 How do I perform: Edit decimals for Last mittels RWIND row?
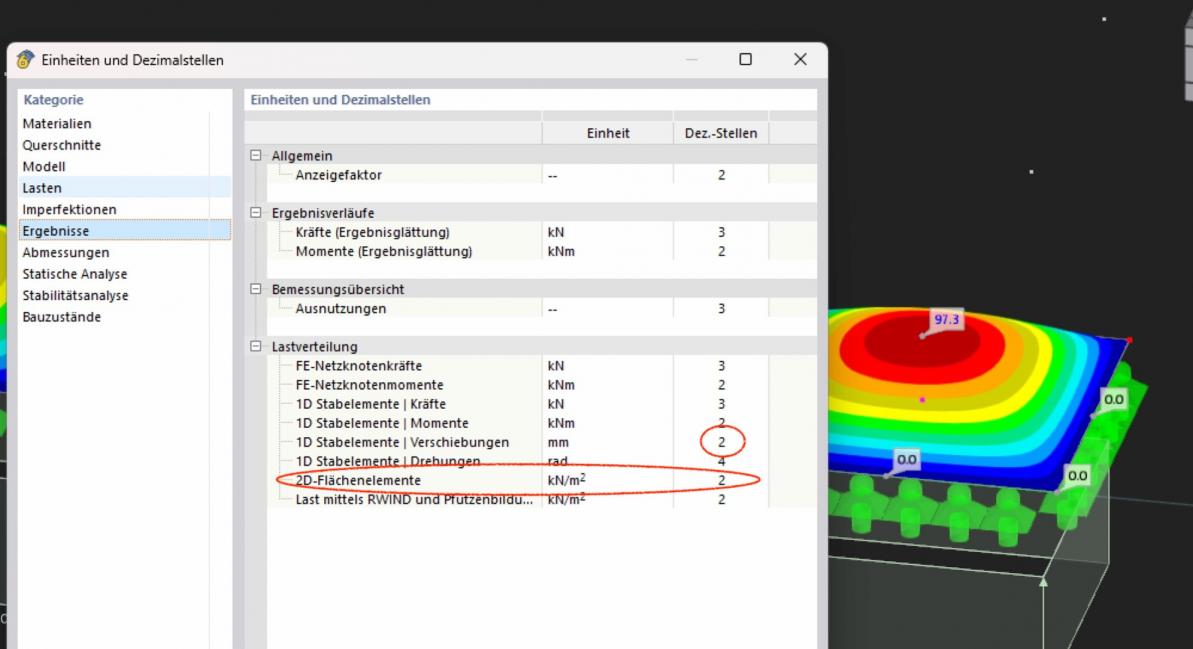pos(721,500)
